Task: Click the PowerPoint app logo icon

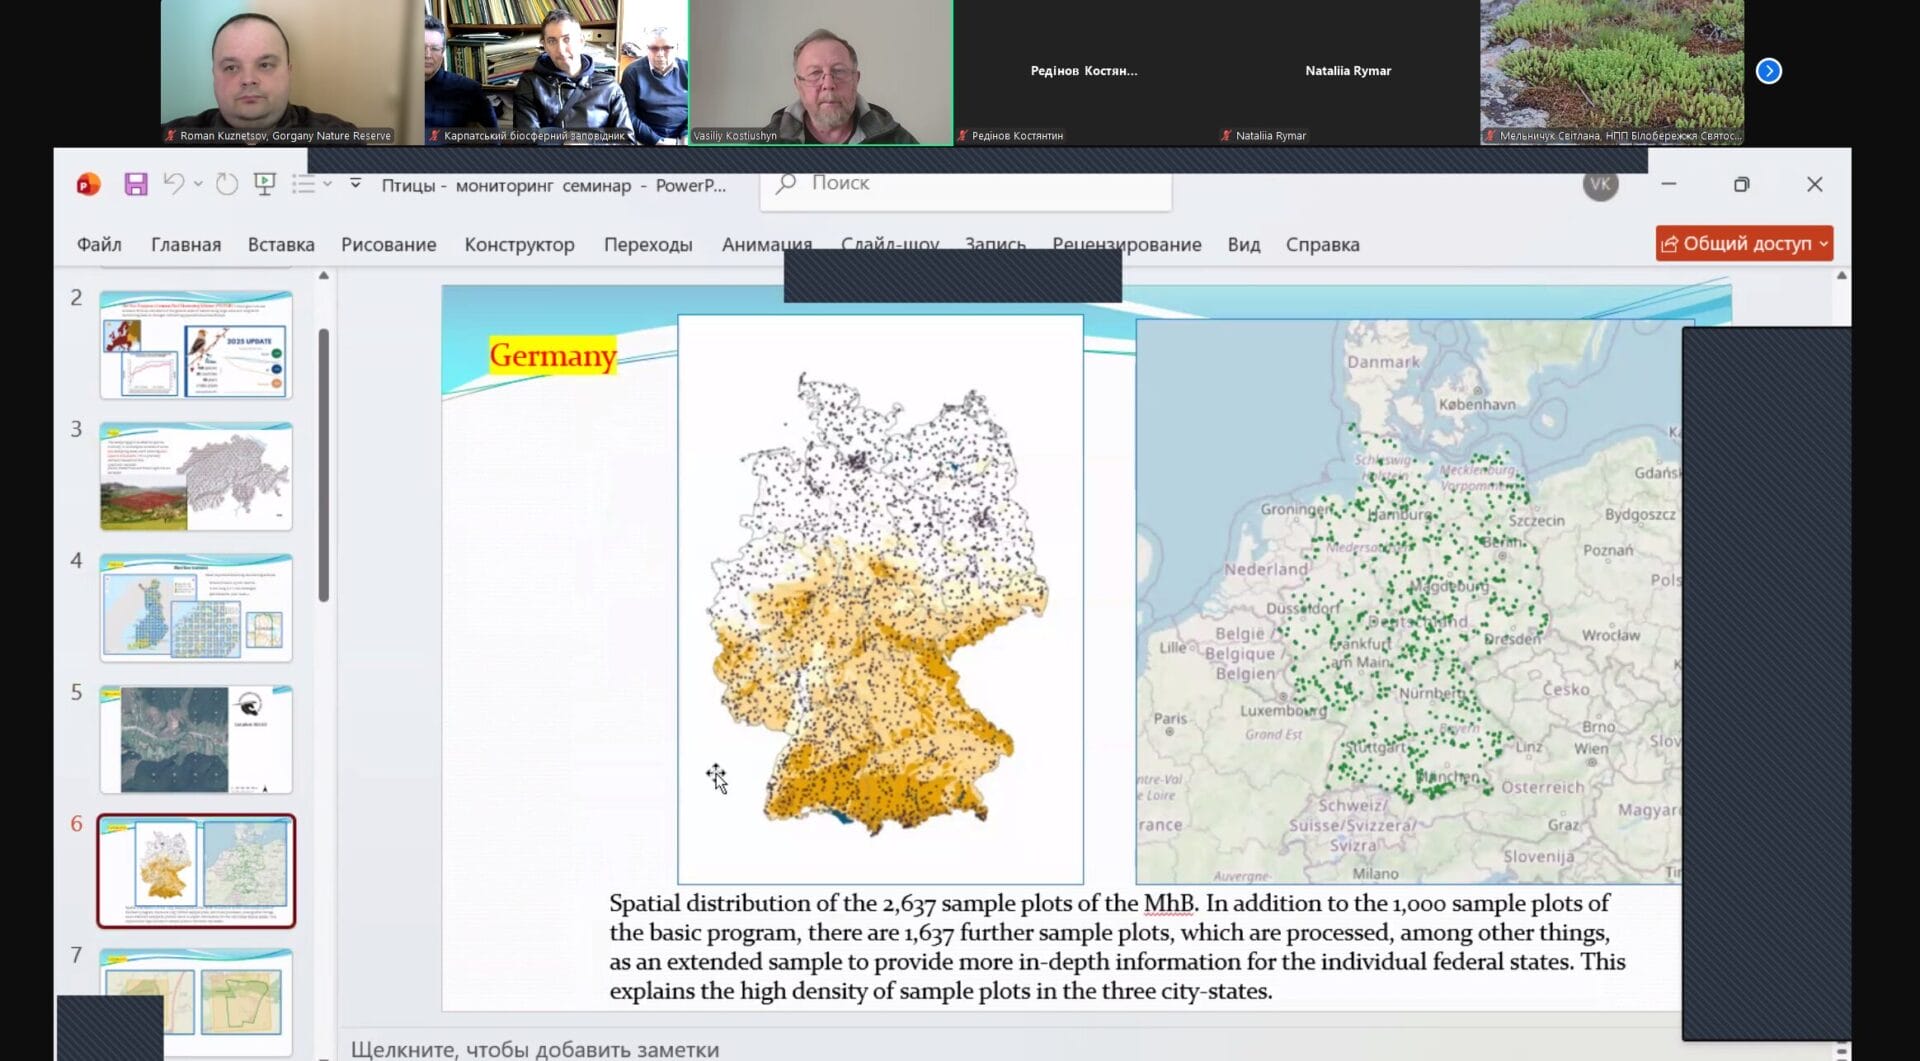Action: (x=89, y=184)
